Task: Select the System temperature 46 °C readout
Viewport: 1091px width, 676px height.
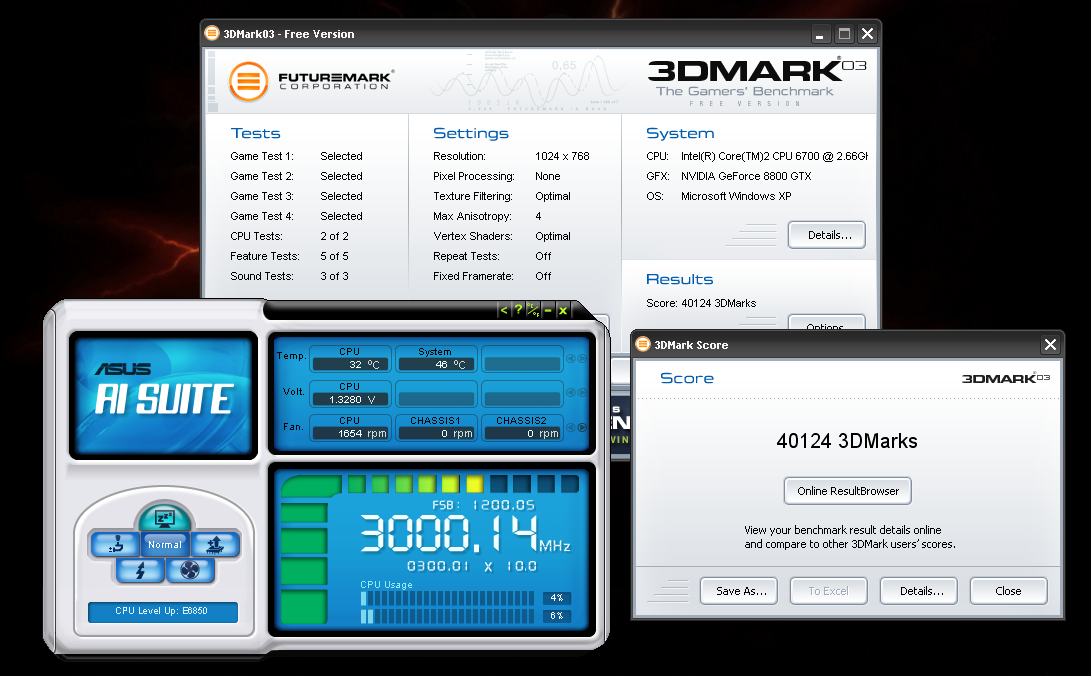Action: tap(436, 364)
